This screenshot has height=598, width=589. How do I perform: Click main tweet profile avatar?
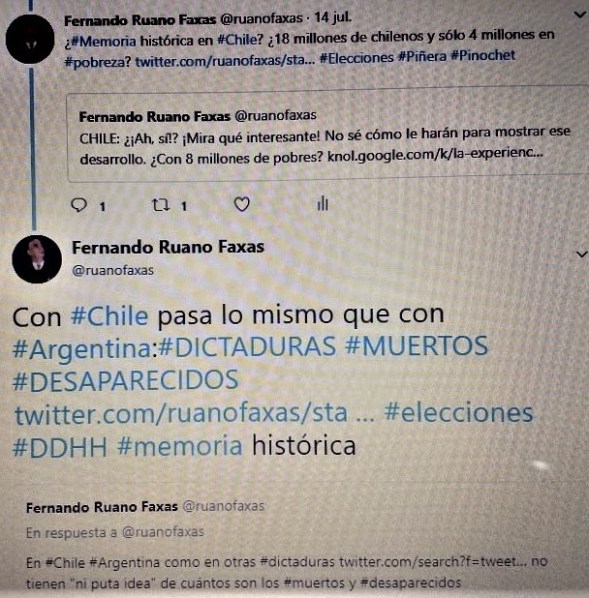point(37,259)
